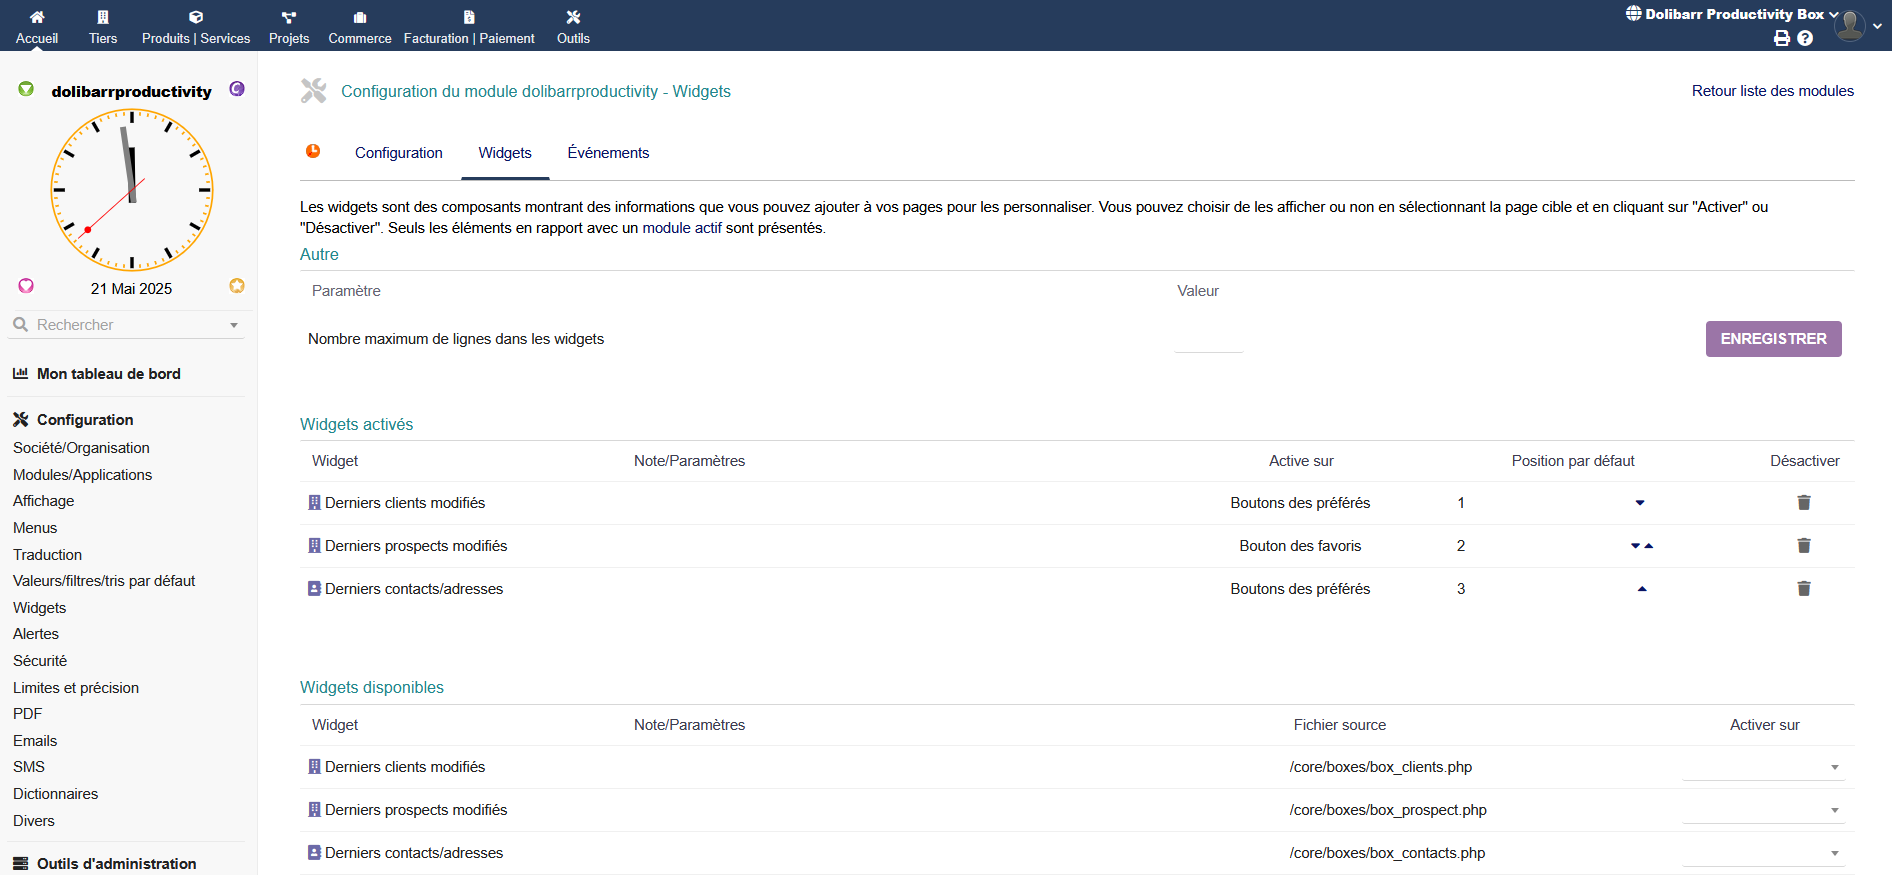Image resolution: width=1892 pixels, height=875 pixels.
Task: Open help via the question mark icon
Action: coord(1805,38)
